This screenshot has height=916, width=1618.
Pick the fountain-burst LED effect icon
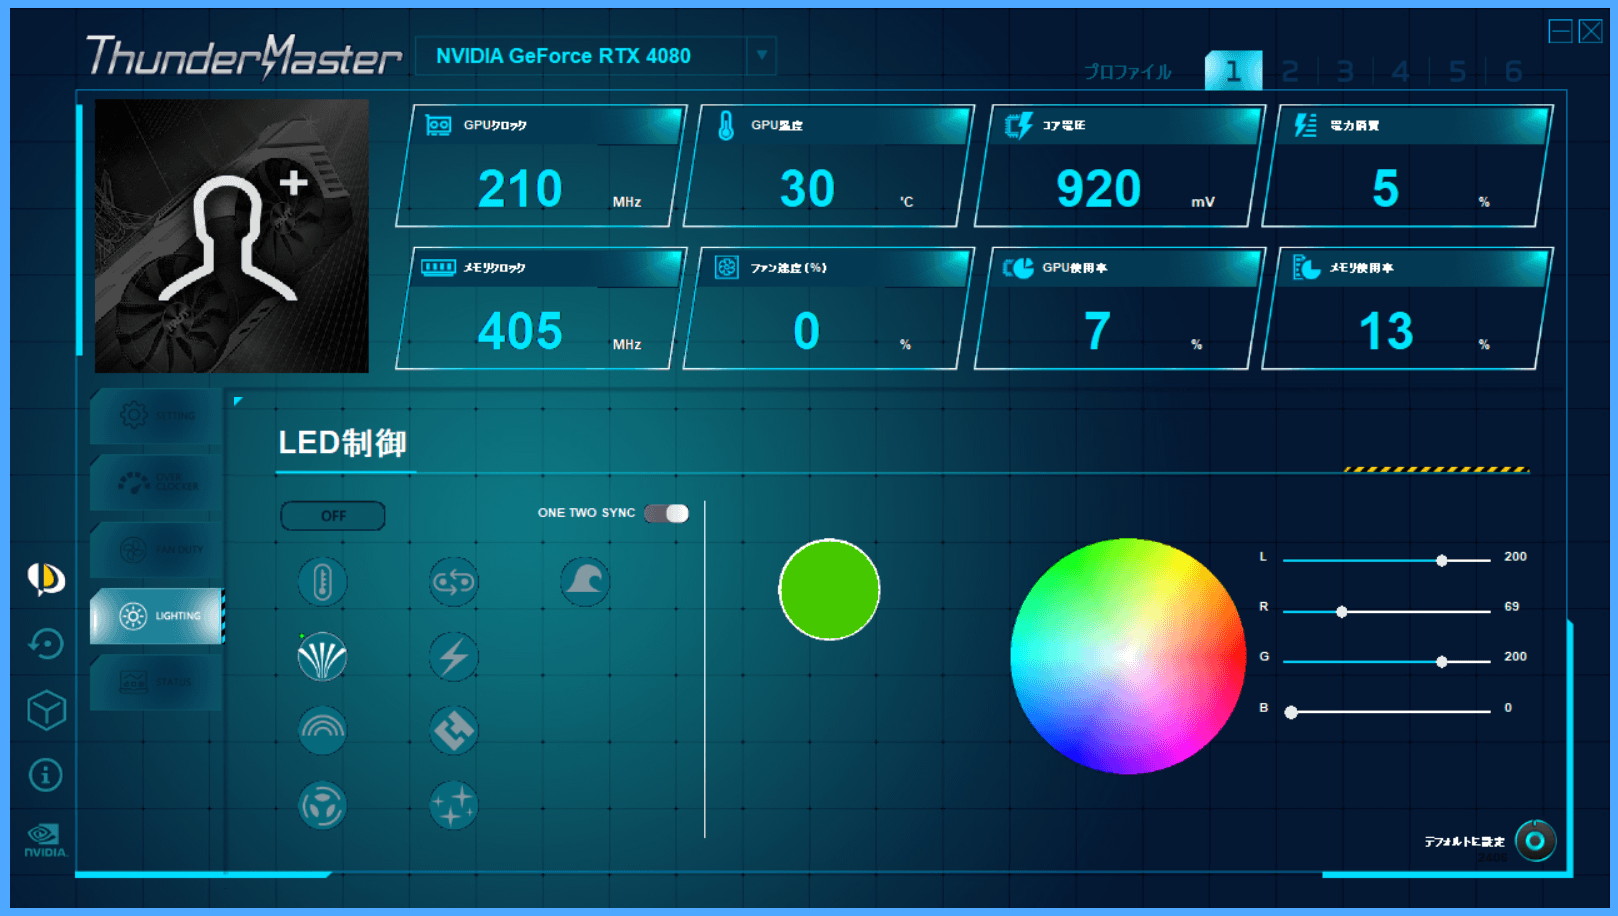tap(322, 657)
